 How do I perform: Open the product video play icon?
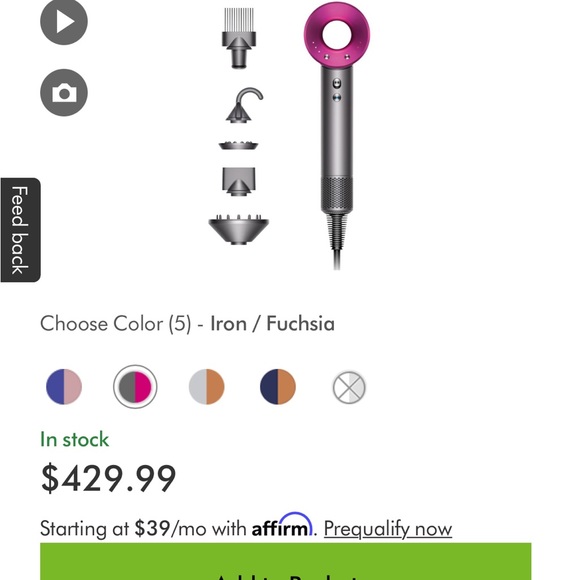click(64, 21)
